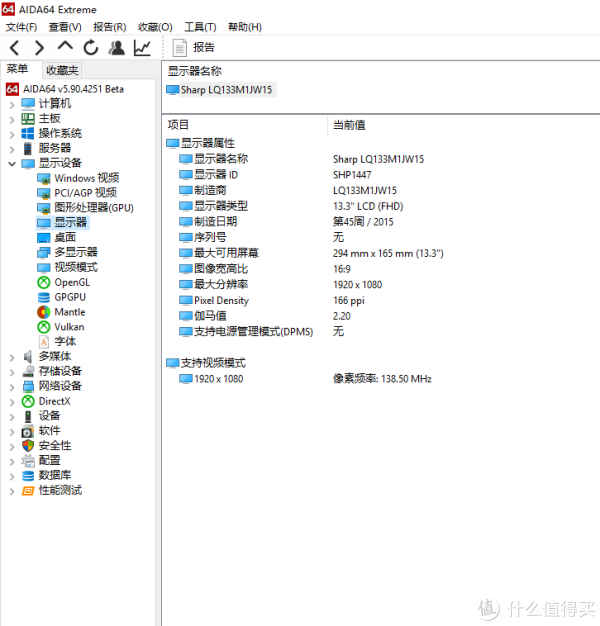Select the OpenGL icon in tree
Viewport: 600px width, 626px height.
point(44,283)
